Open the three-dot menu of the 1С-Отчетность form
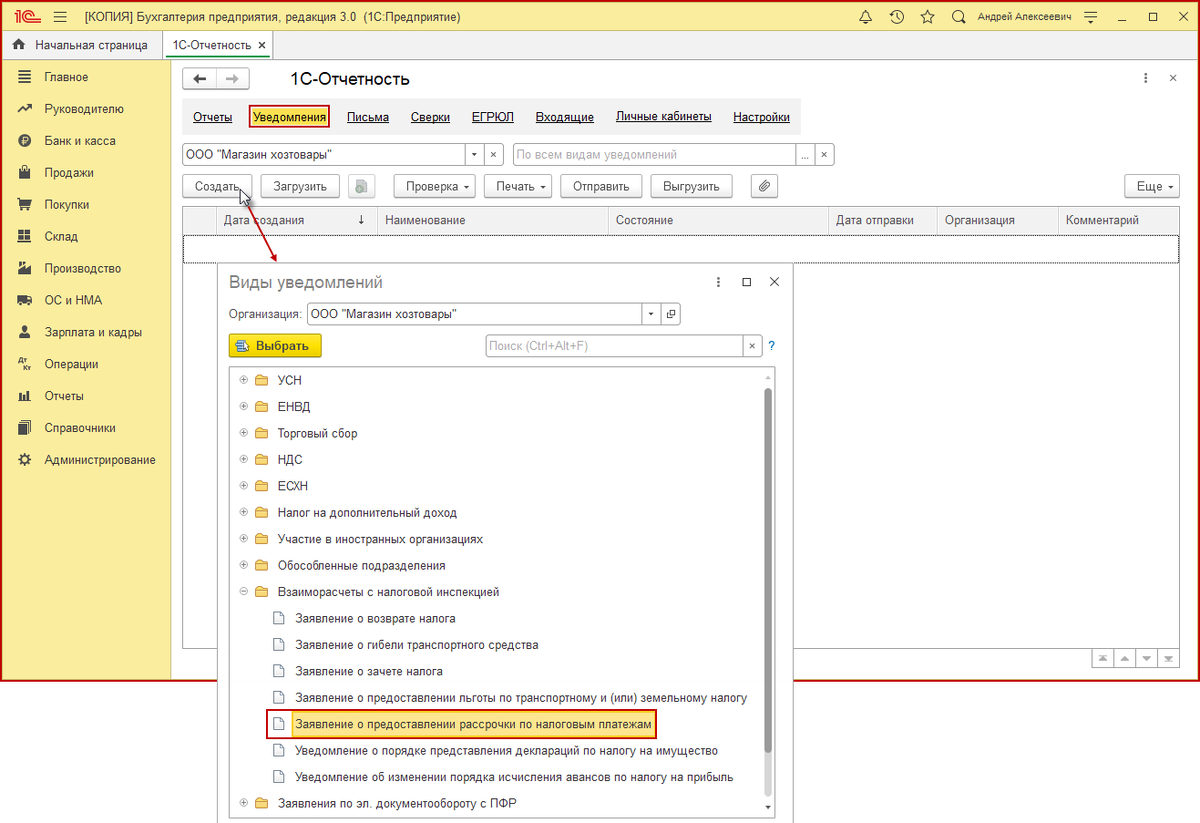The width and height of the screenshot is (1200, 823). pyautogui.click(x=1145, y=78)
